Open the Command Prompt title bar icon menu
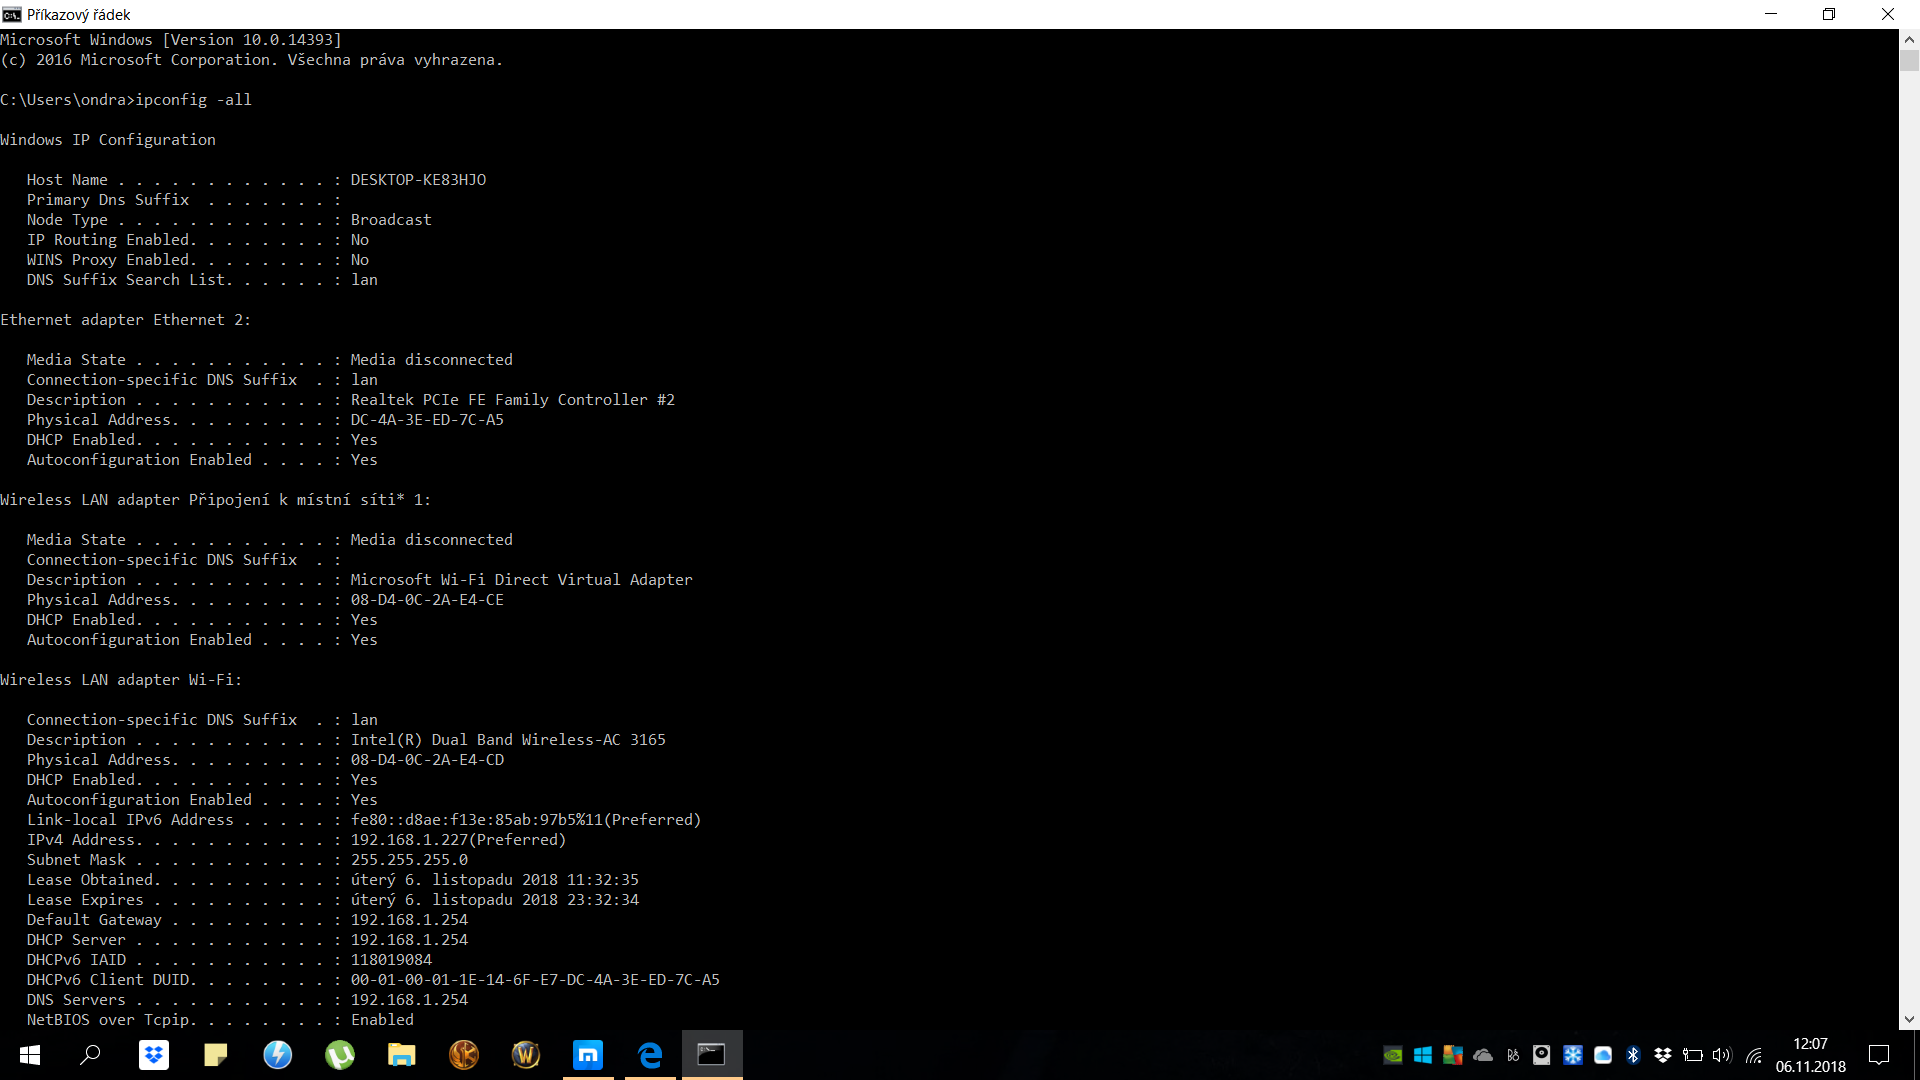 coord(11,14)
